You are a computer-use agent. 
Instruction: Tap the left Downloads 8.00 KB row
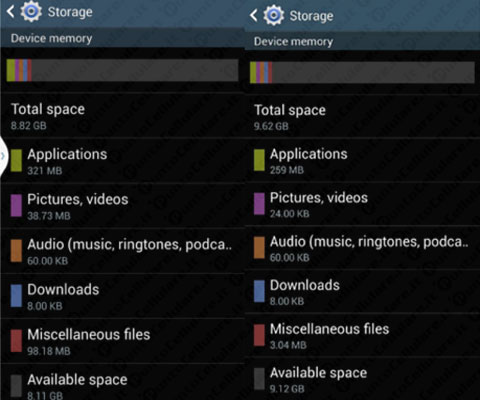[122, 296]
